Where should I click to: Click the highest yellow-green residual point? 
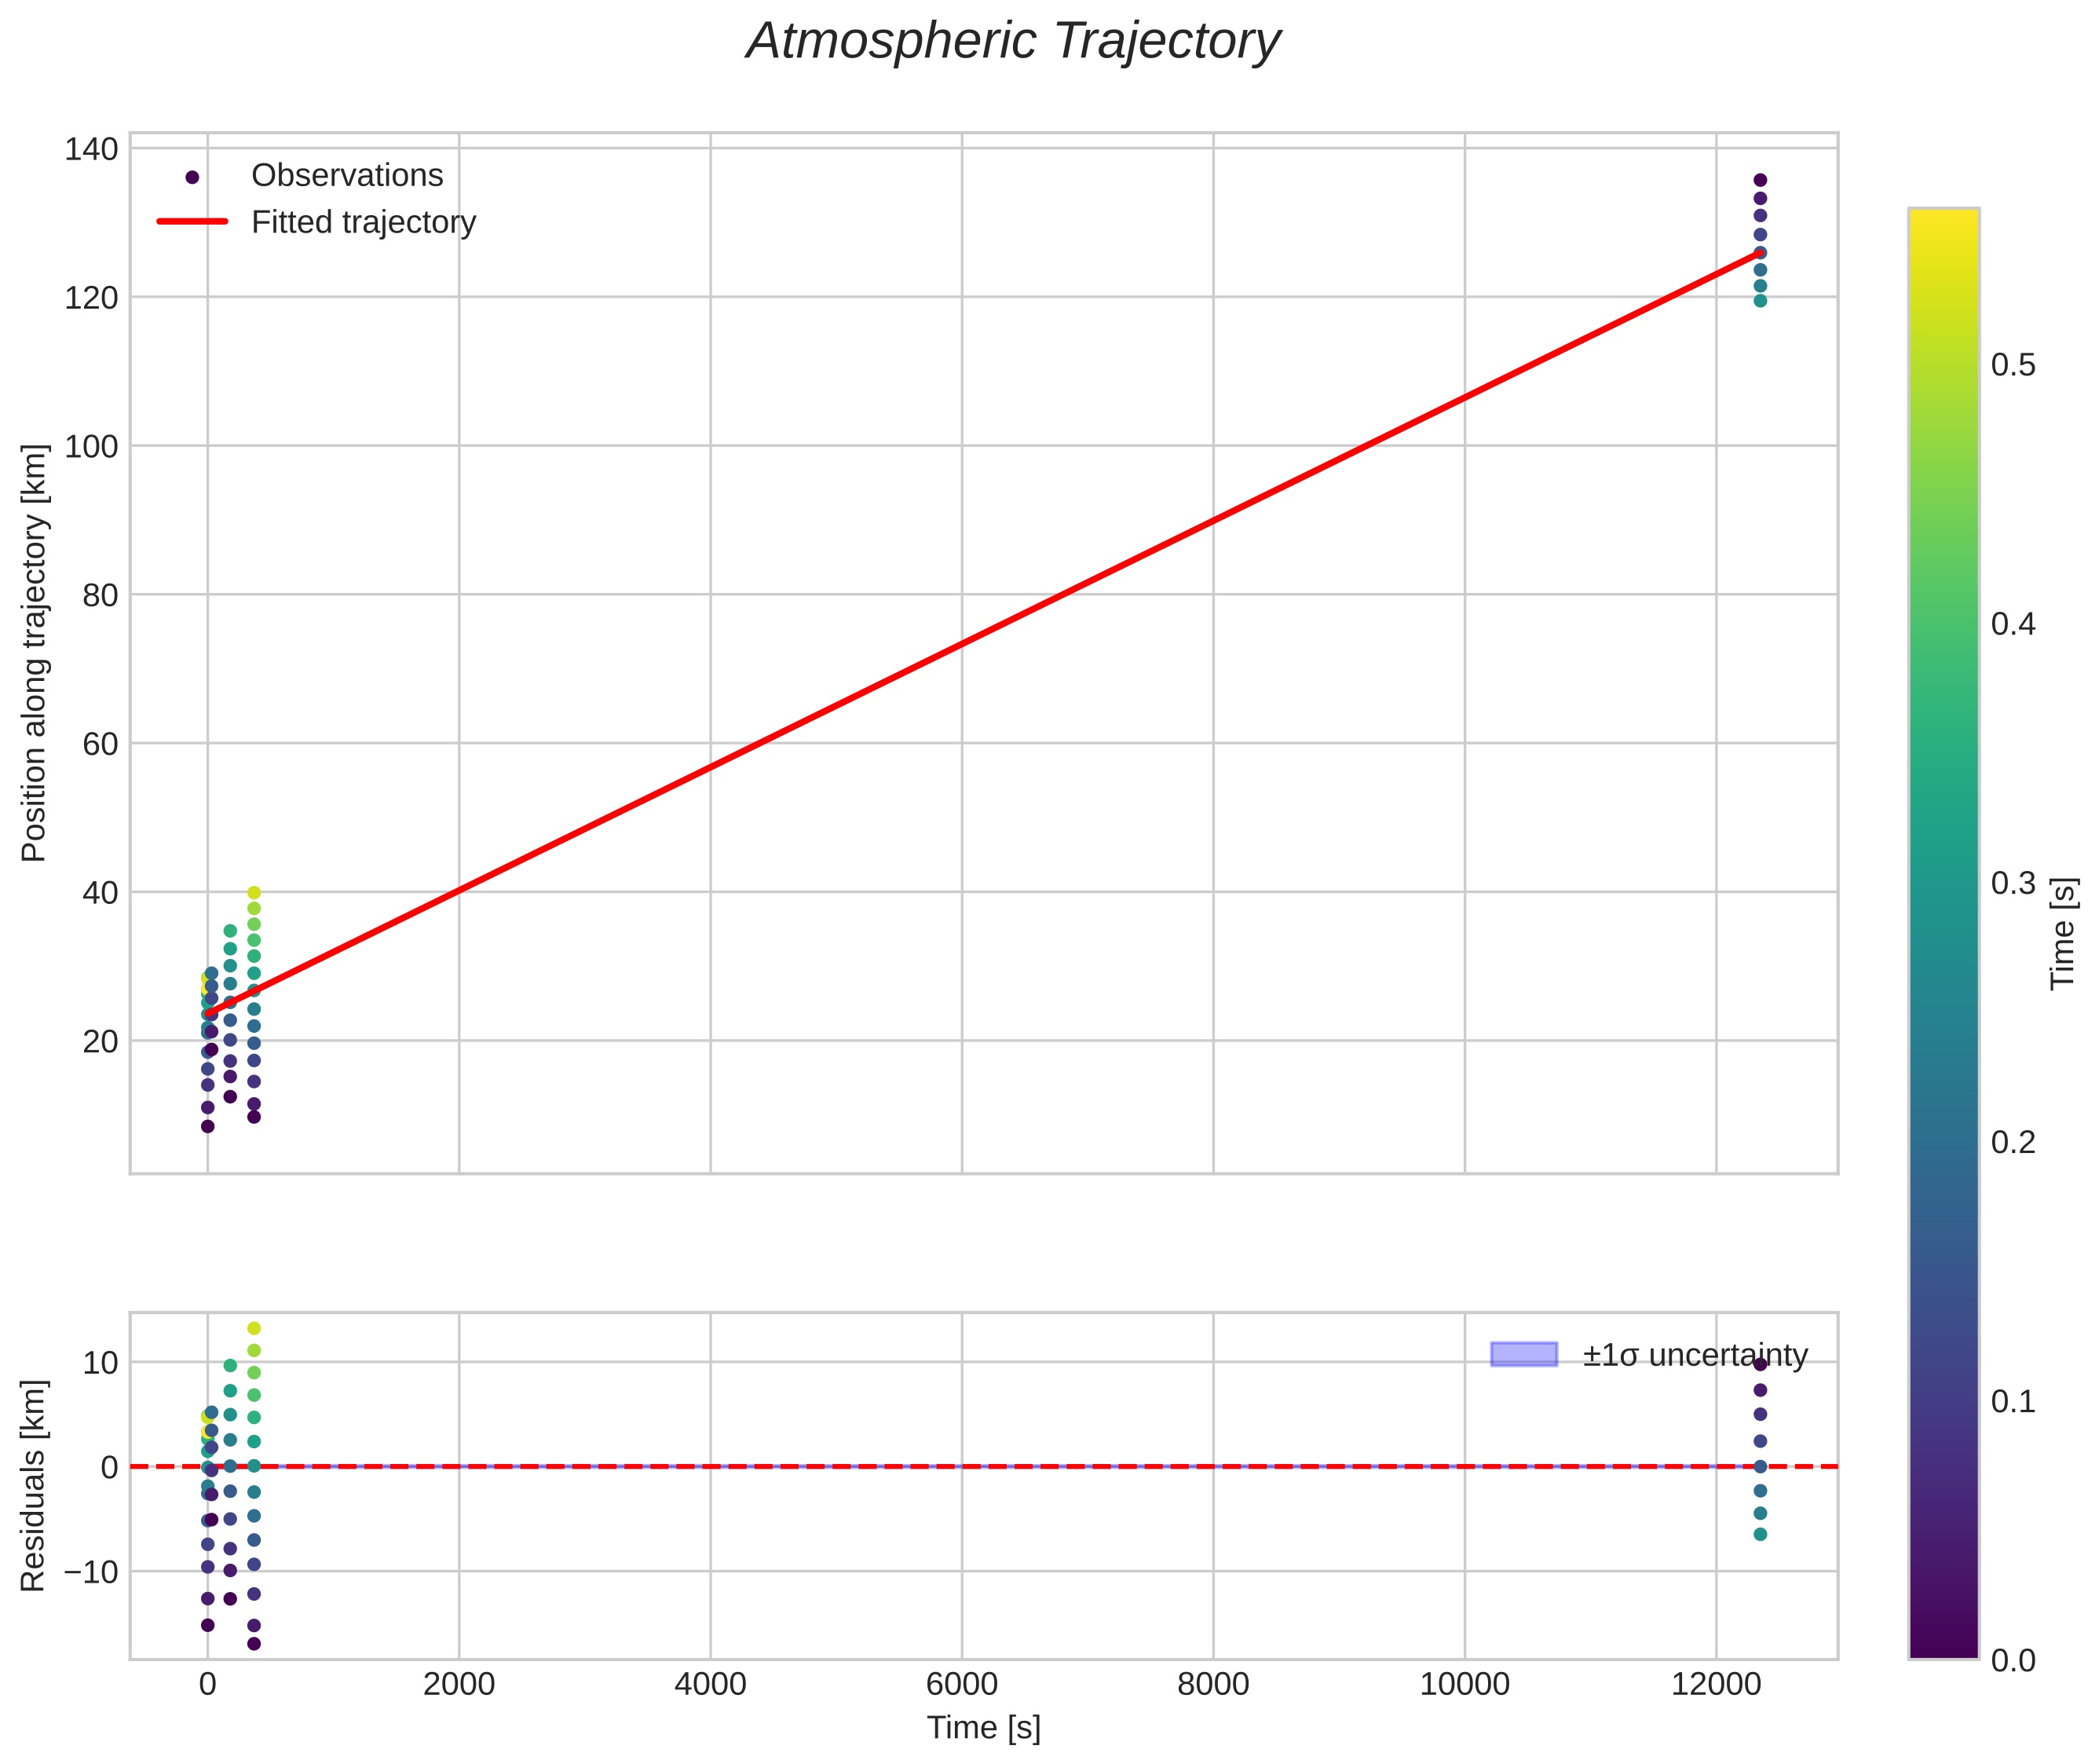click(x=254, y=1328)
